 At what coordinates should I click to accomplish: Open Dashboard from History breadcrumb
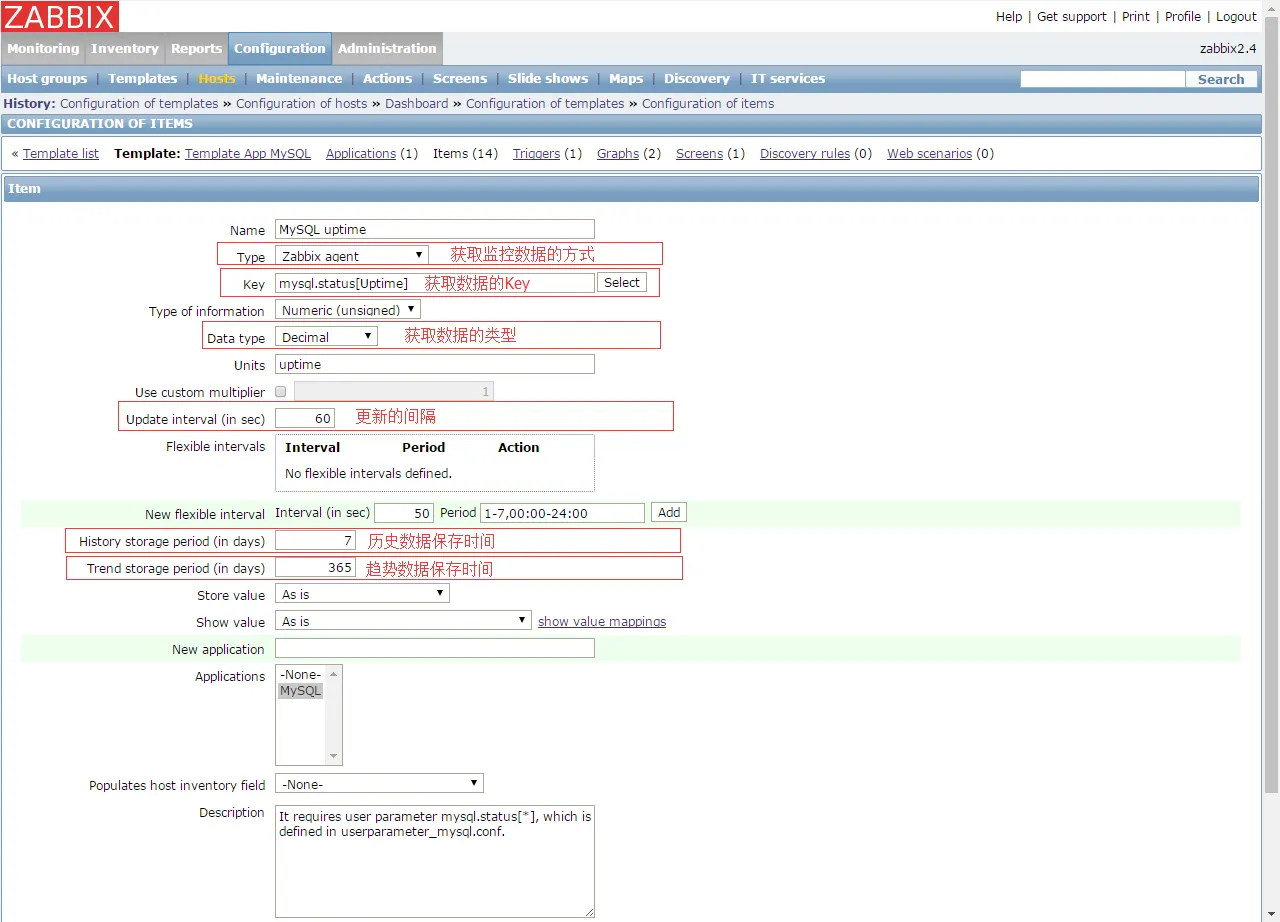(416, 103)
